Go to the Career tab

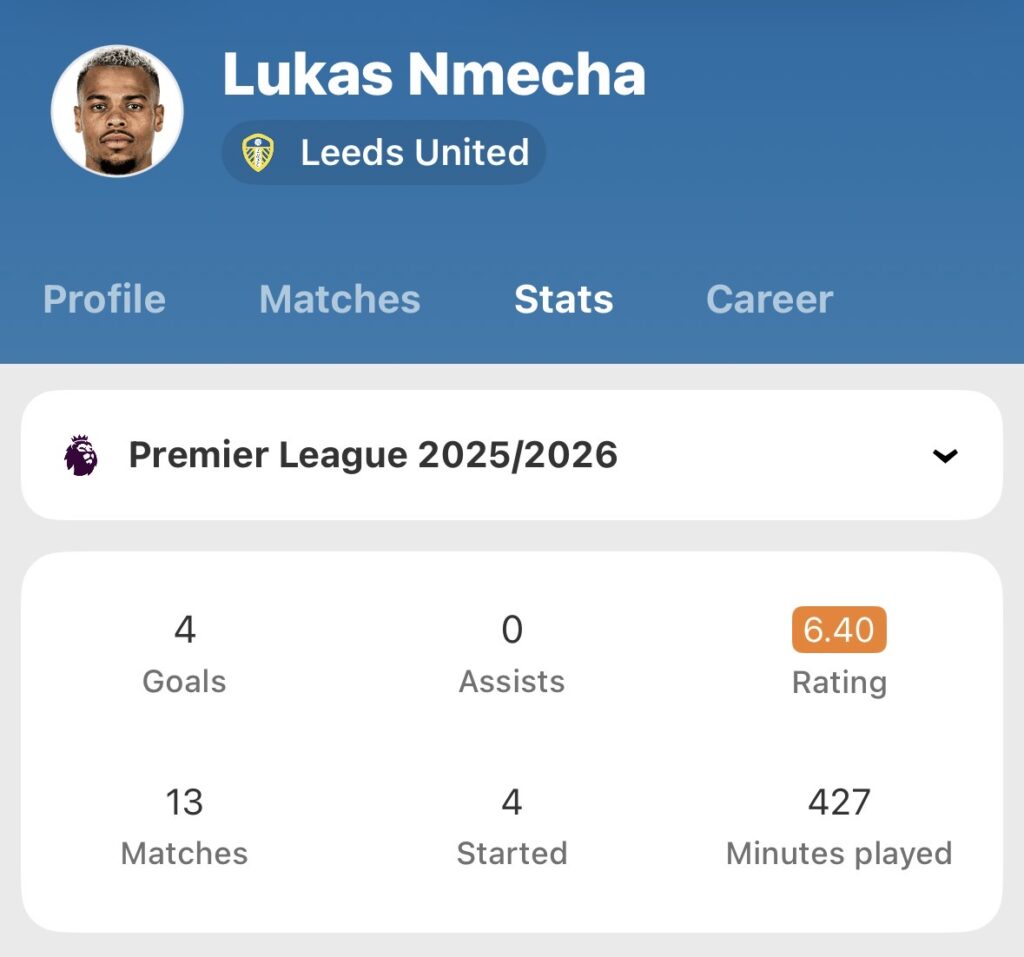769,299
